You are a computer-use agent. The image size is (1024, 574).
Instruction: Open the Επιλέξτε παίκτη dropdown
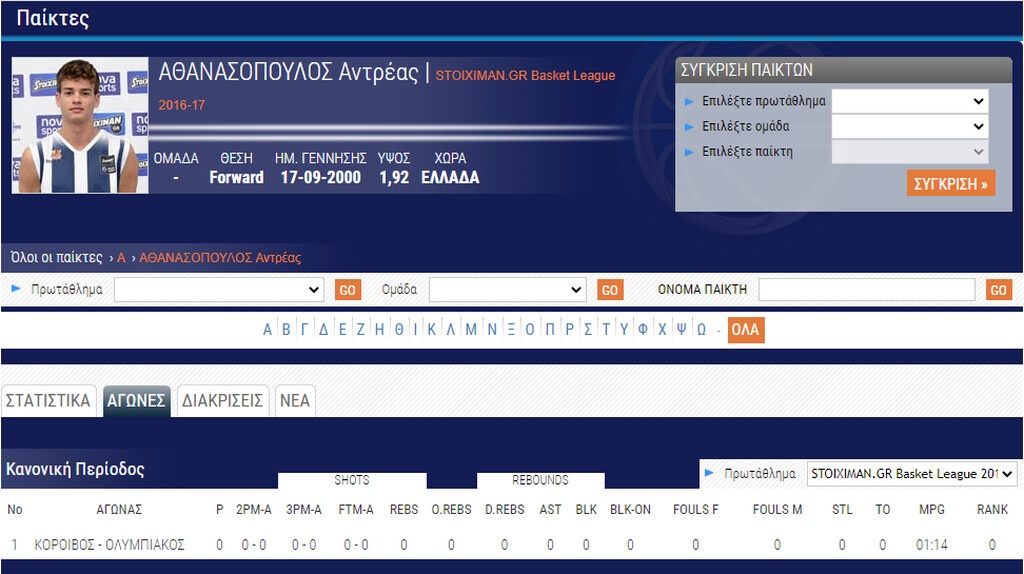coord(909,151)
